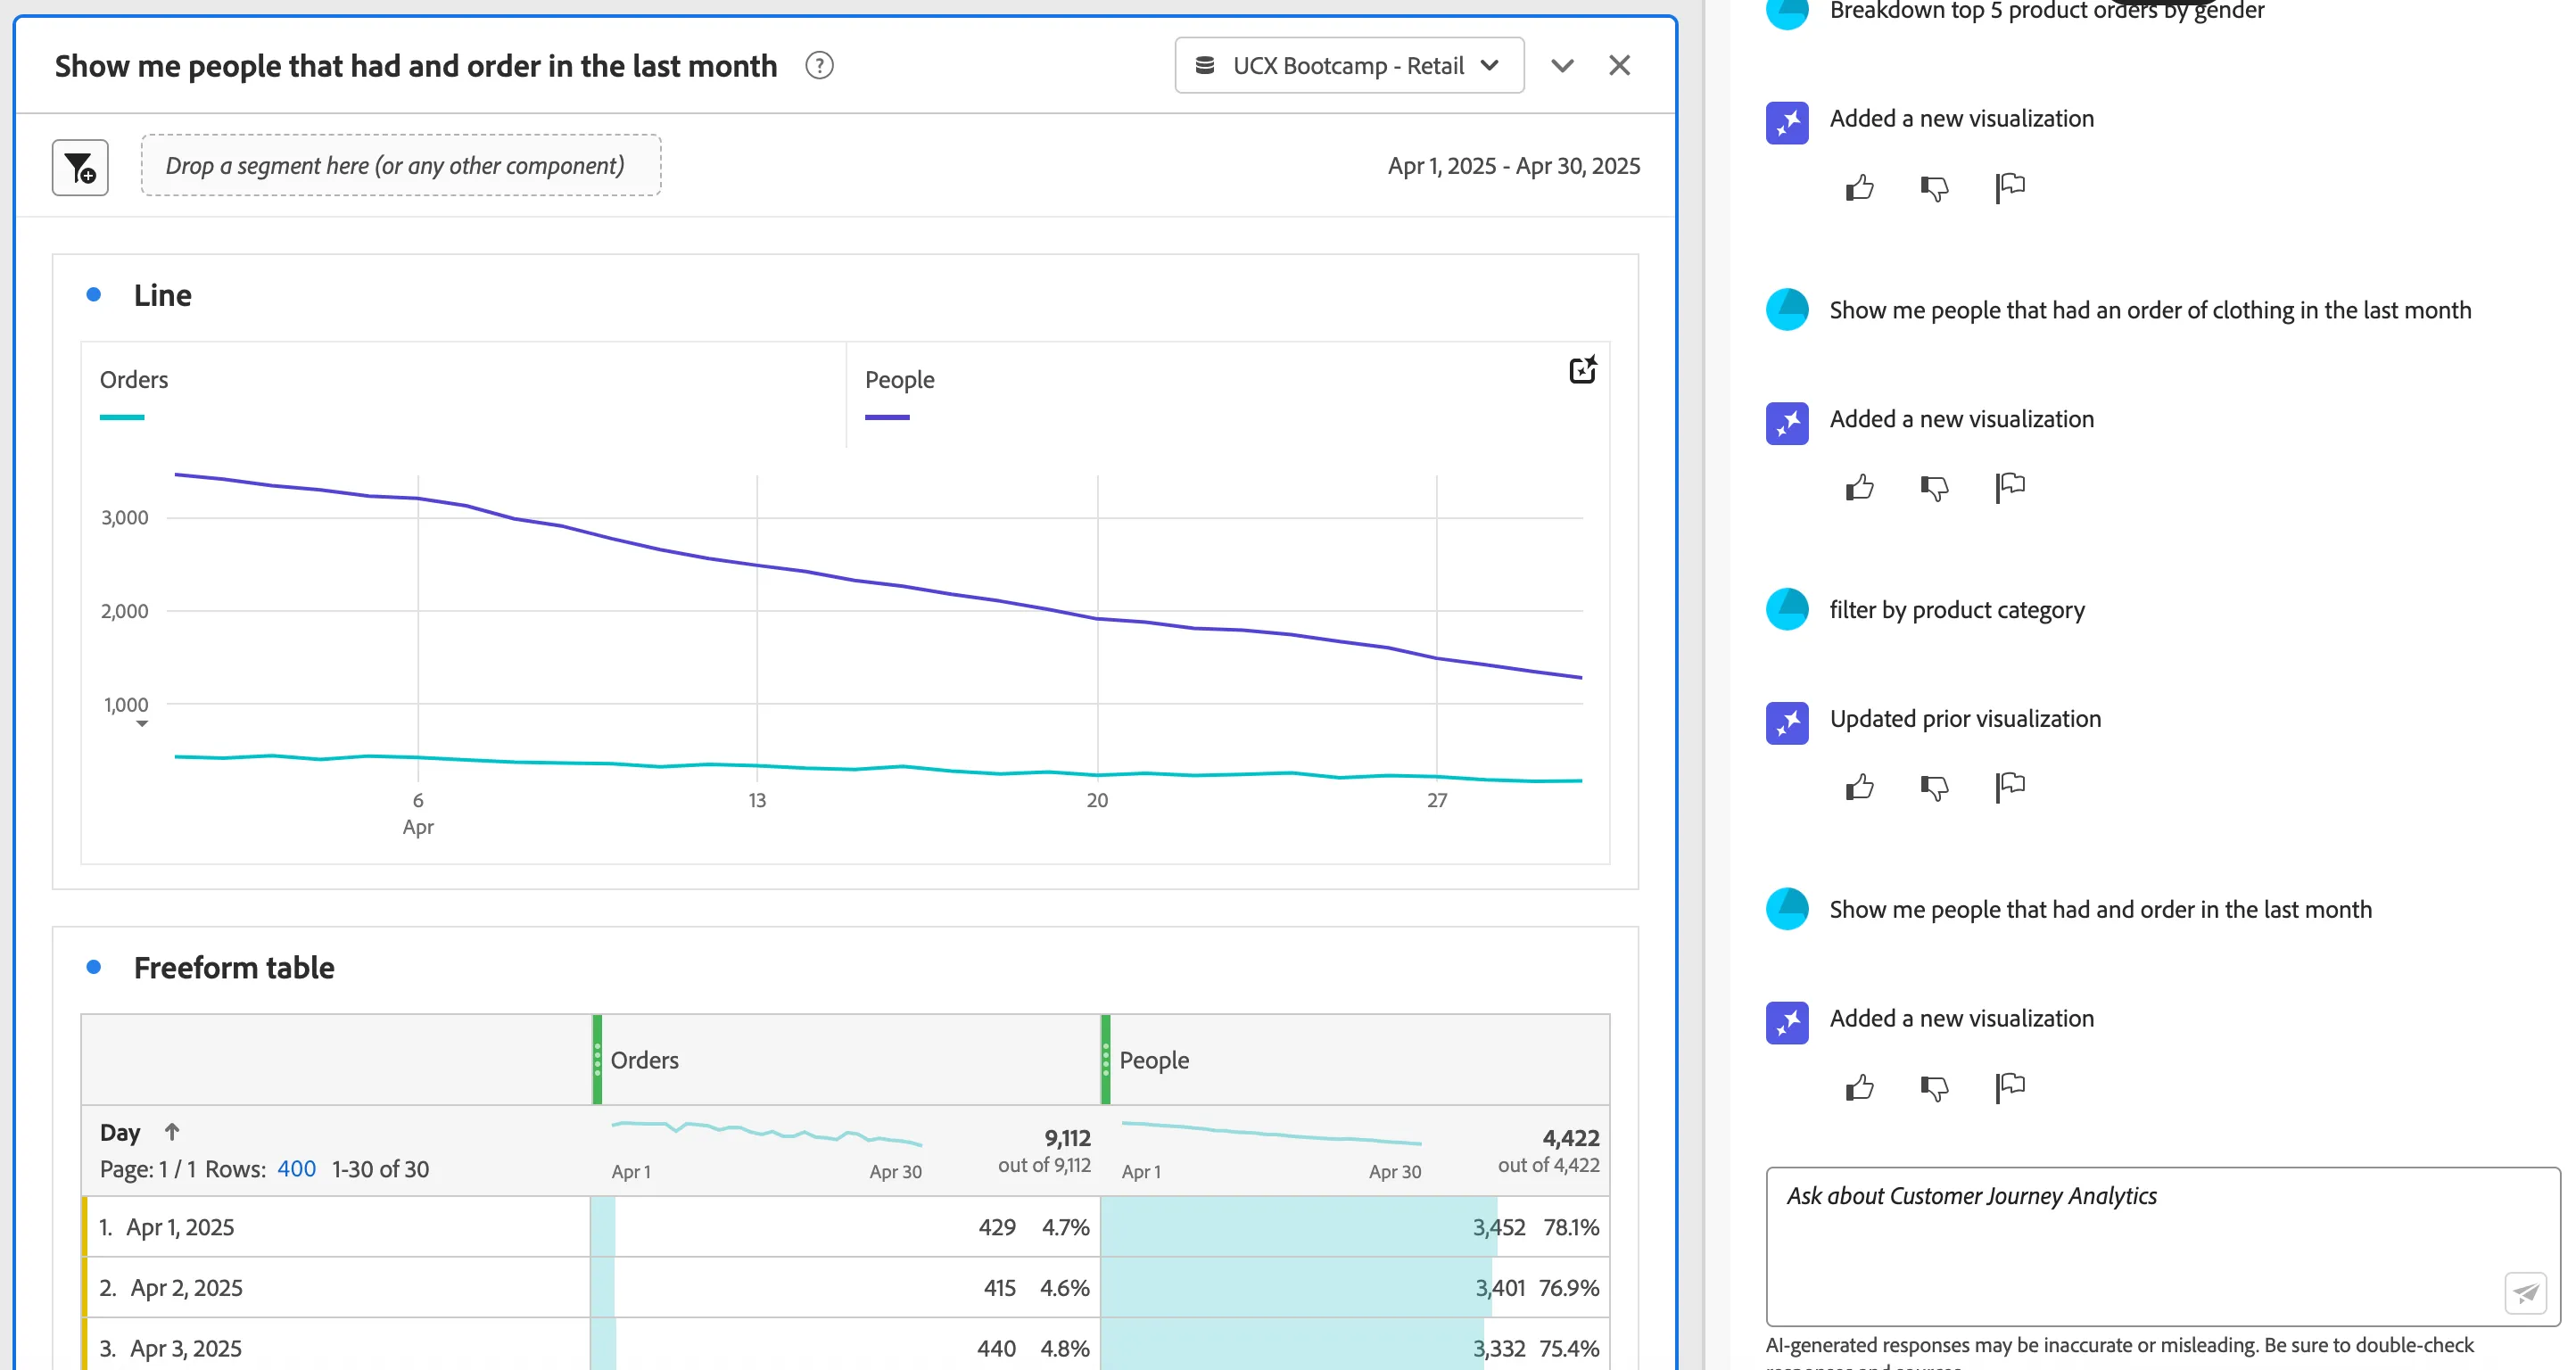Open the help icon next to the title
The height and width of the screenshot is (1370, 2576).
[819, 66]
